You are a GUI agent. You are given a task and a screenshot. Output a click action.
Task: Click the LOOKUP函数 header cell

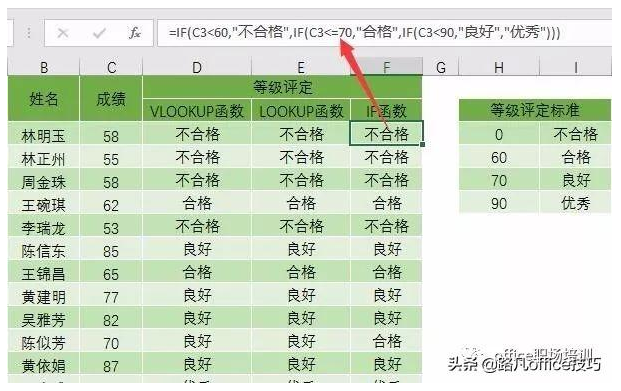pyautogui.click(x=301, y=111)
